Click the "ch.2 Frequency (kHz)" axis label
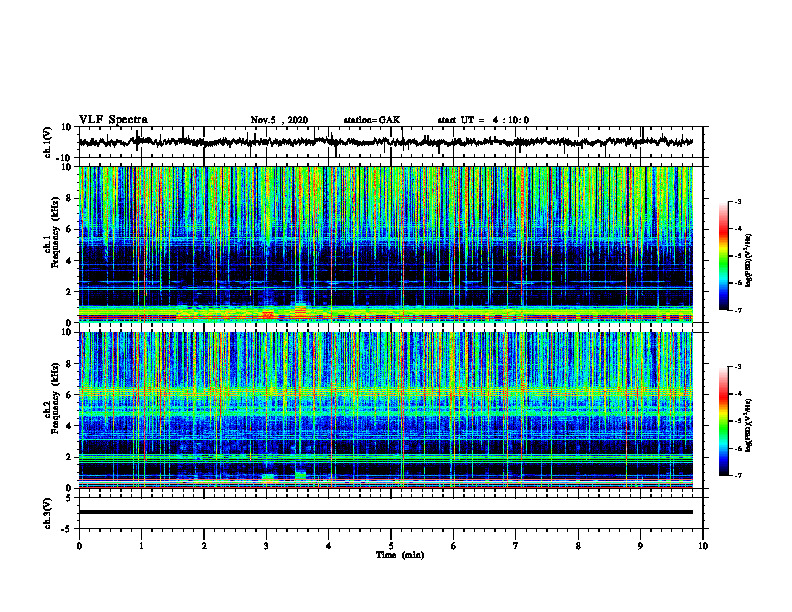Image resolution: width=792 pixels, height=612 pixels. (52, 398)
